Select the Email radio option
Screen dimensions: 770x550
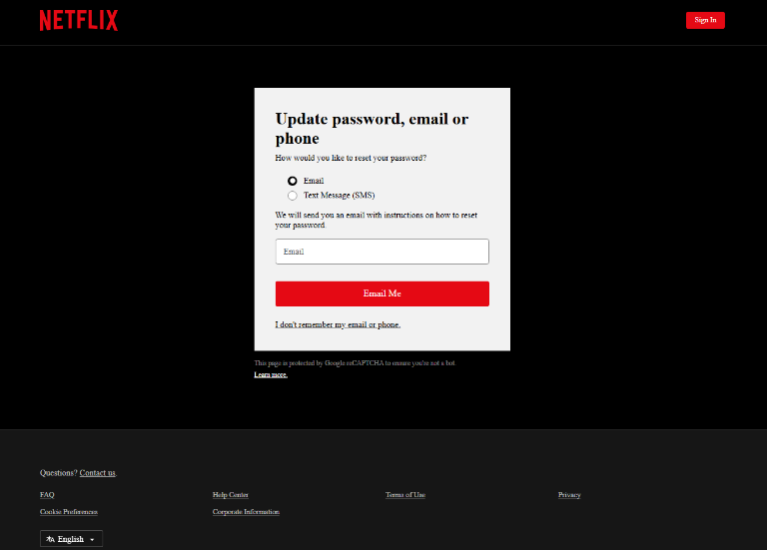(x=292, y=181)
